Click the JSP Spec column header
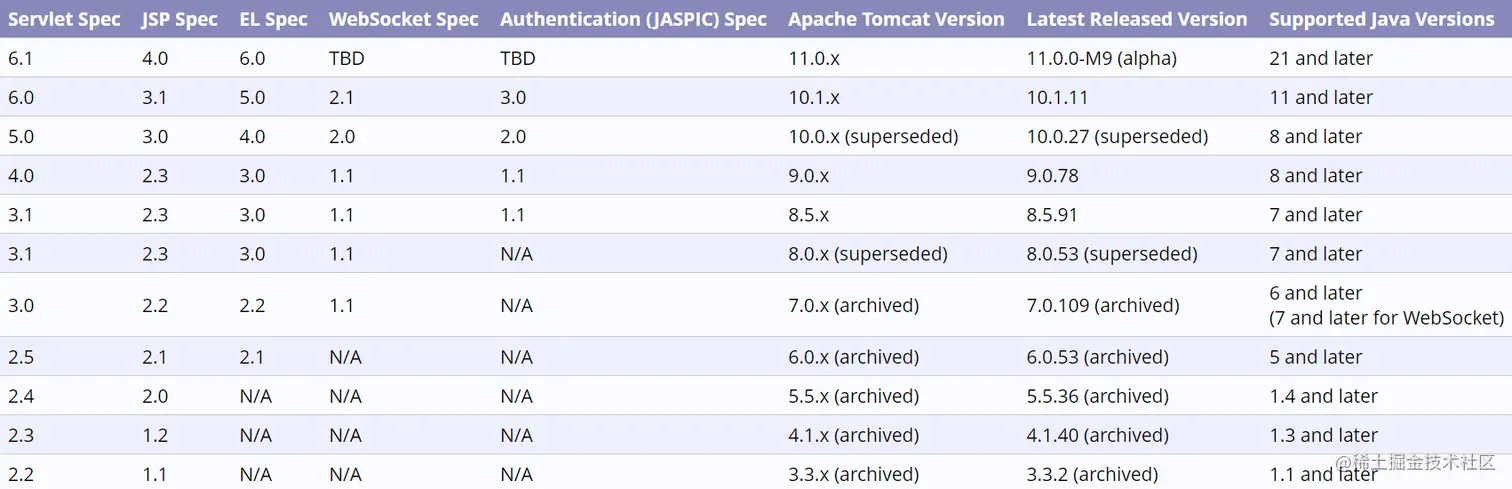 (180, 19)
